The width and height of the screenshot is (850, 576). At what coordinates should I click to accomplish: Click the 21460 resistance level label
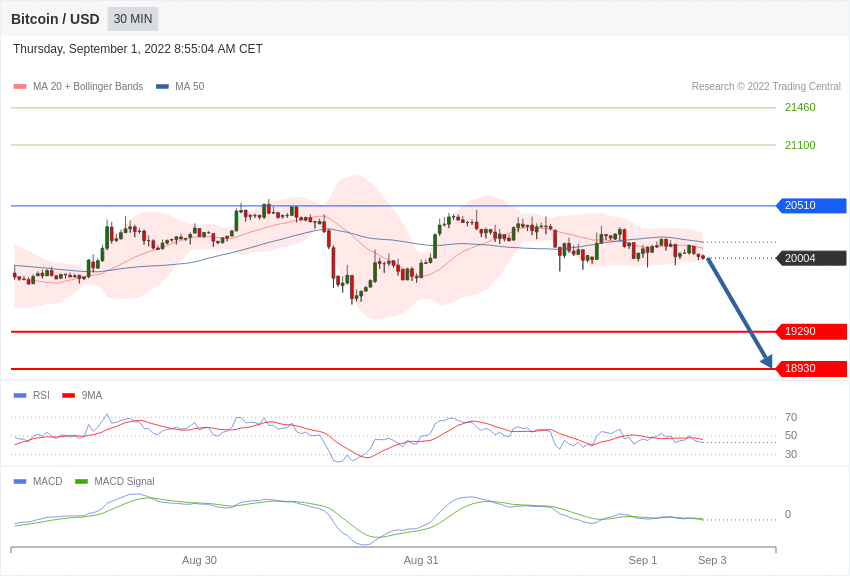tap(800, 107)
